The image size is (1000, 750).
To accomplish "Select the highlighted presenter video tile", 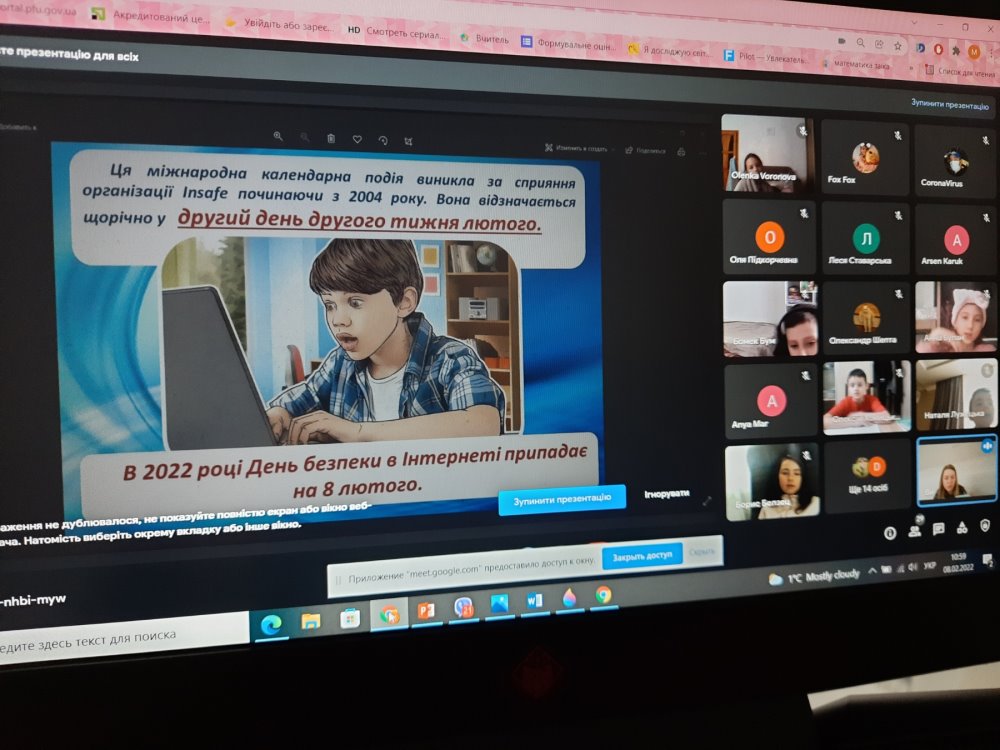I will (957, 471).
